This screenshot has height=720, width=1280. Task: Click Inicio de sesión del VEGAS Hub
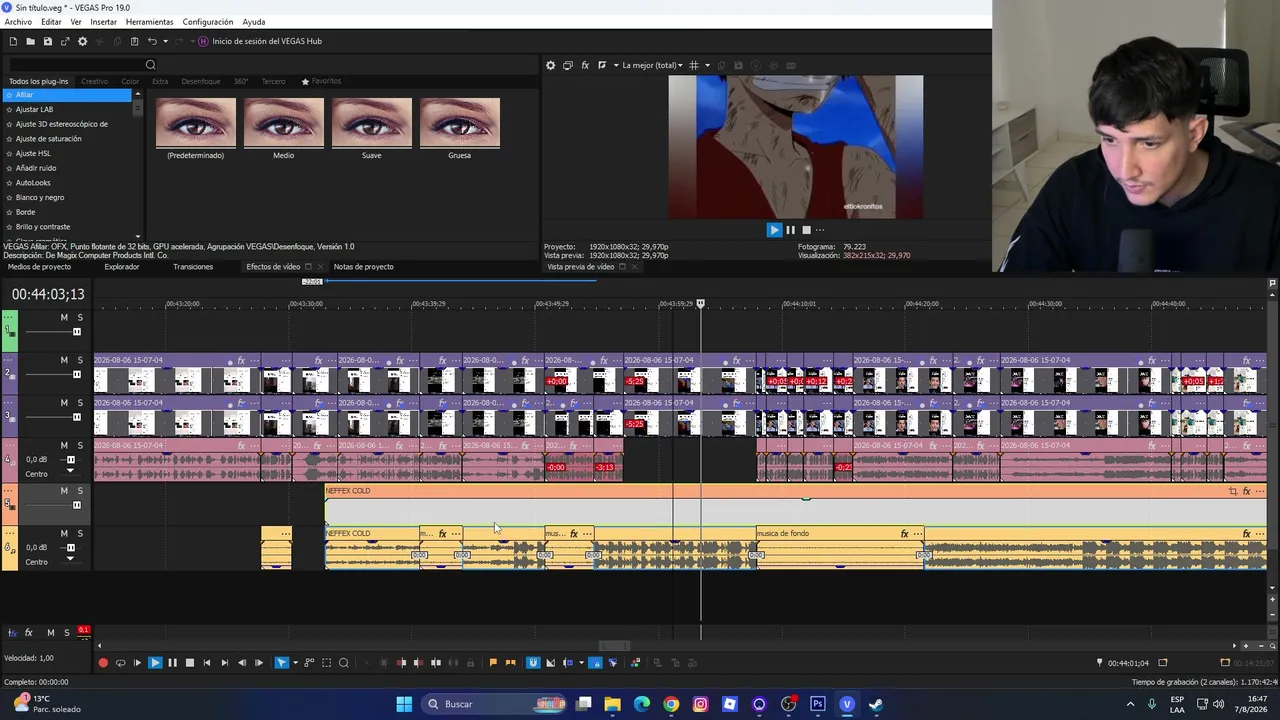pos(260,41)
